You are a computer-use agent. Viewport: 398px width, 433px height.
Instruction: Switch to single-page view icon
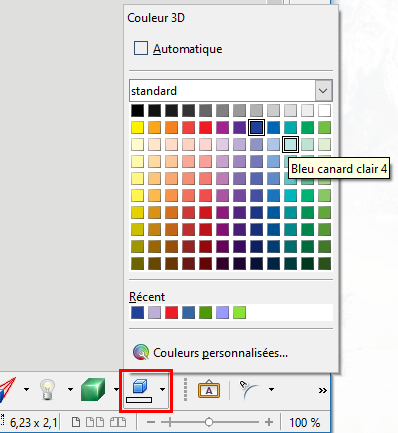tap(76, 422)
